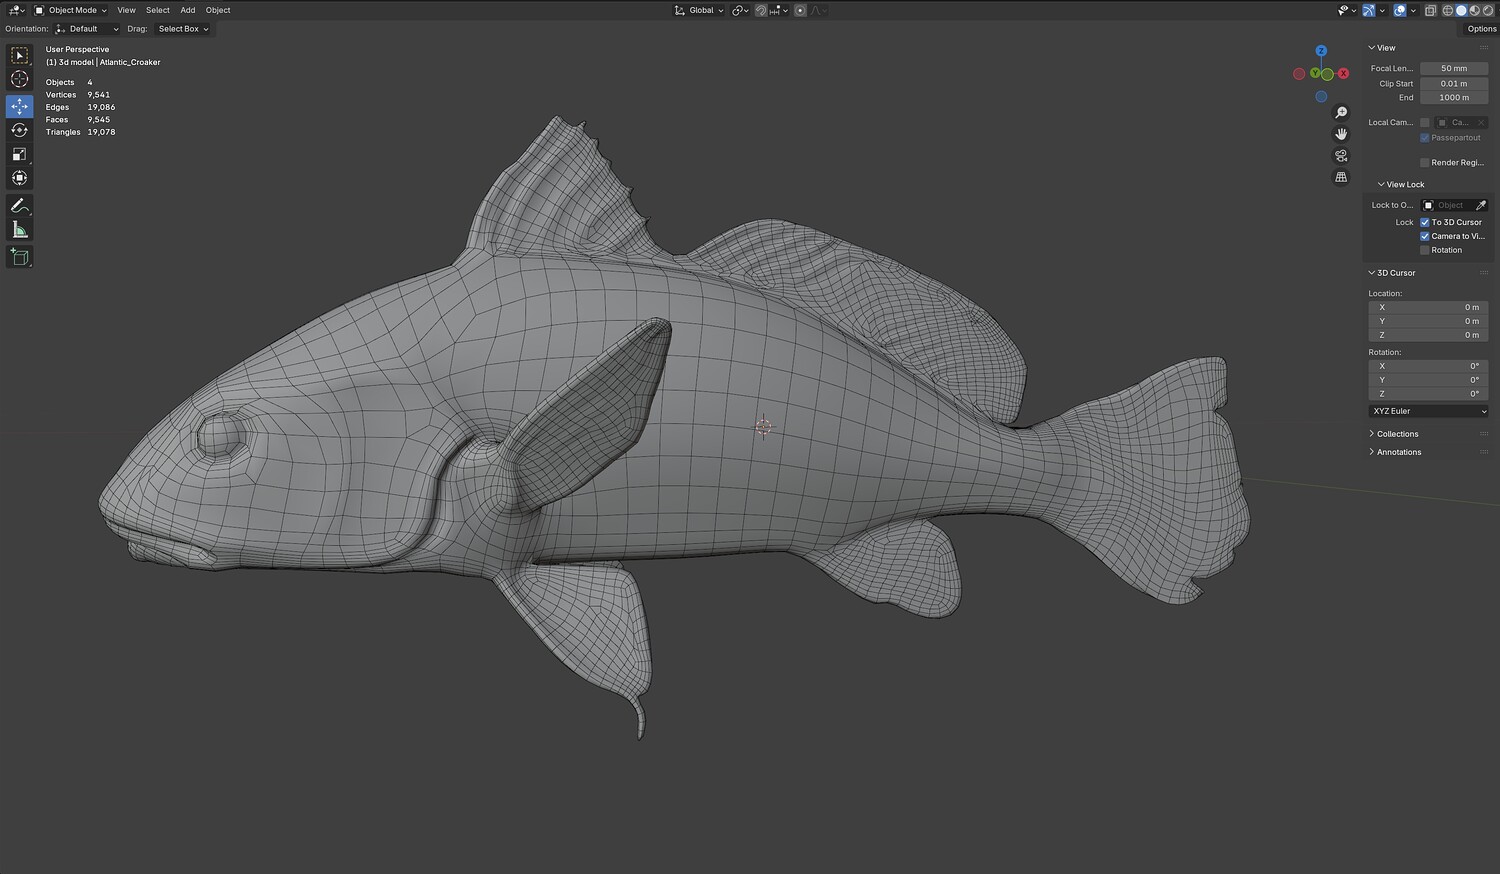Enable the Rotation lock checkbox

pyautogui.click(x=1425, y=250)
